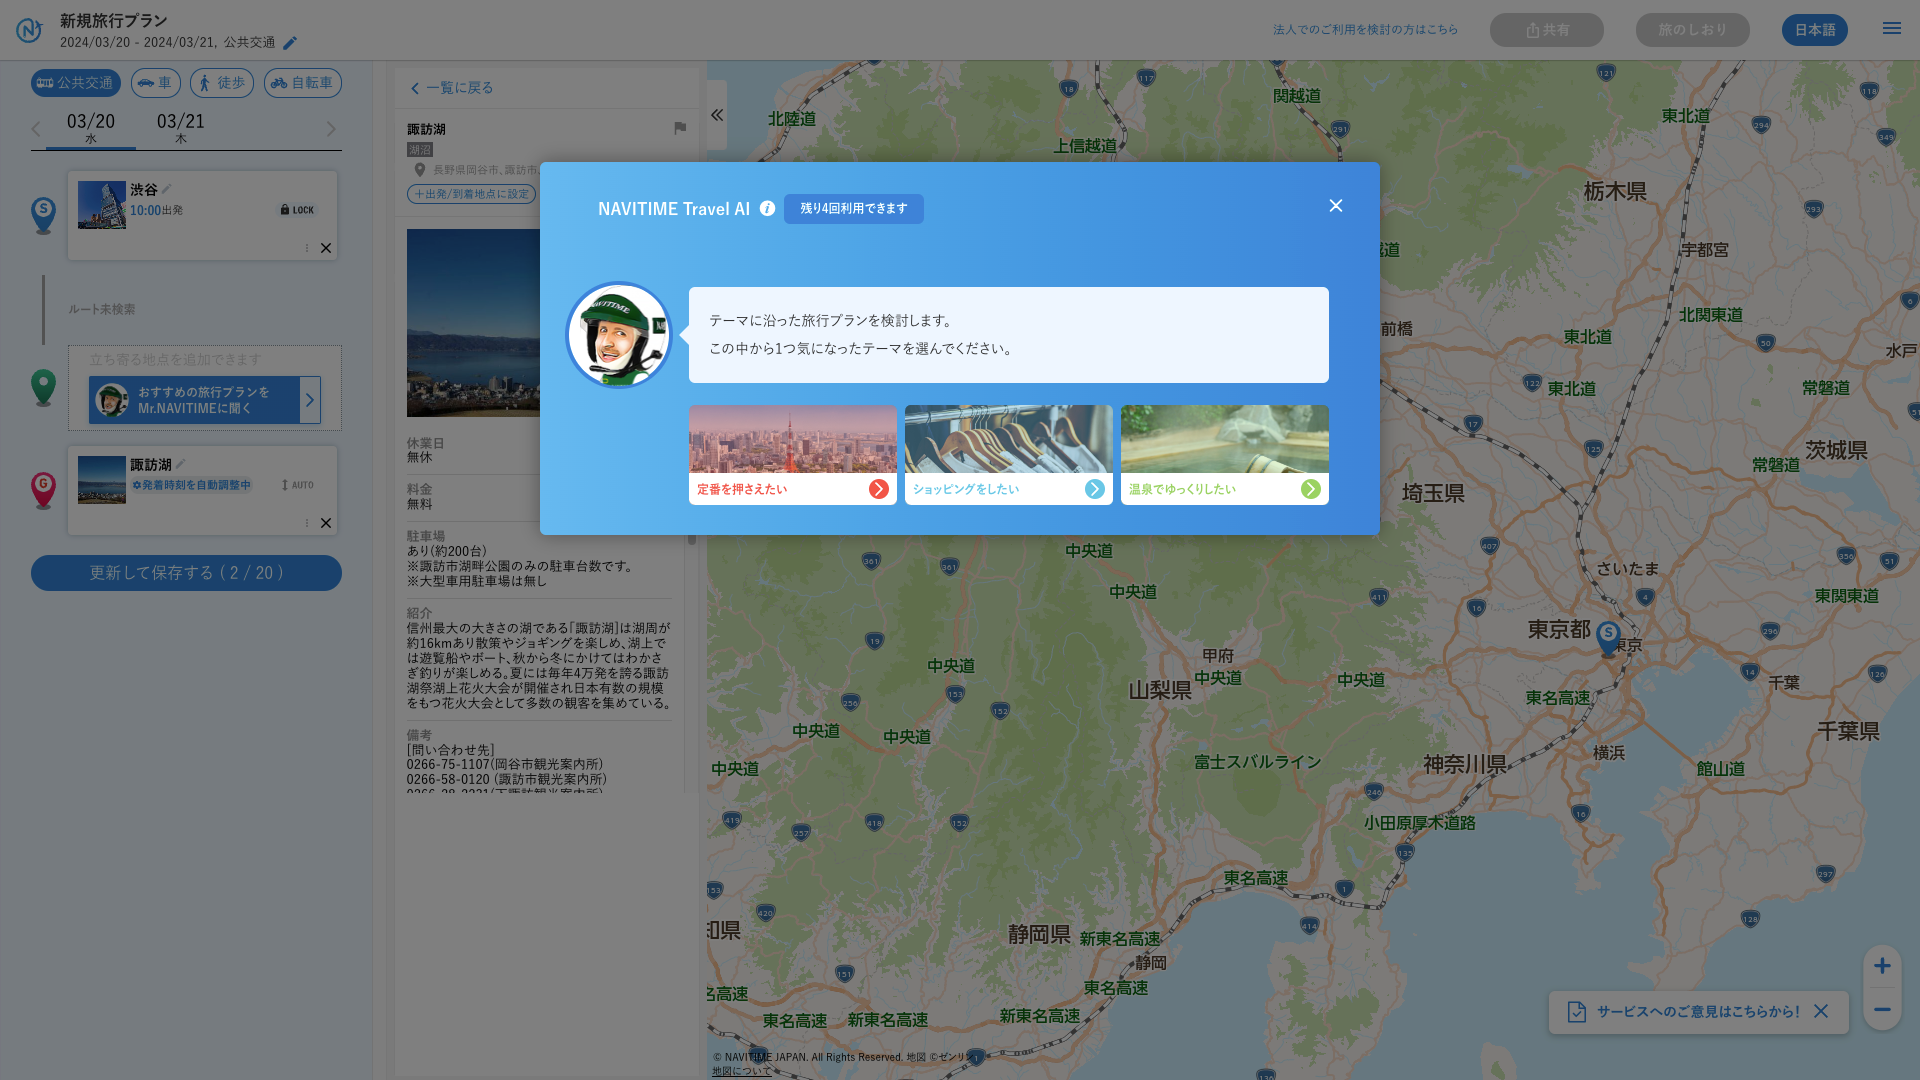Screen dimensions: 1920x1080
Task: Click the flag icon next to 諏訪湖
Action: (x=680, y=128)
